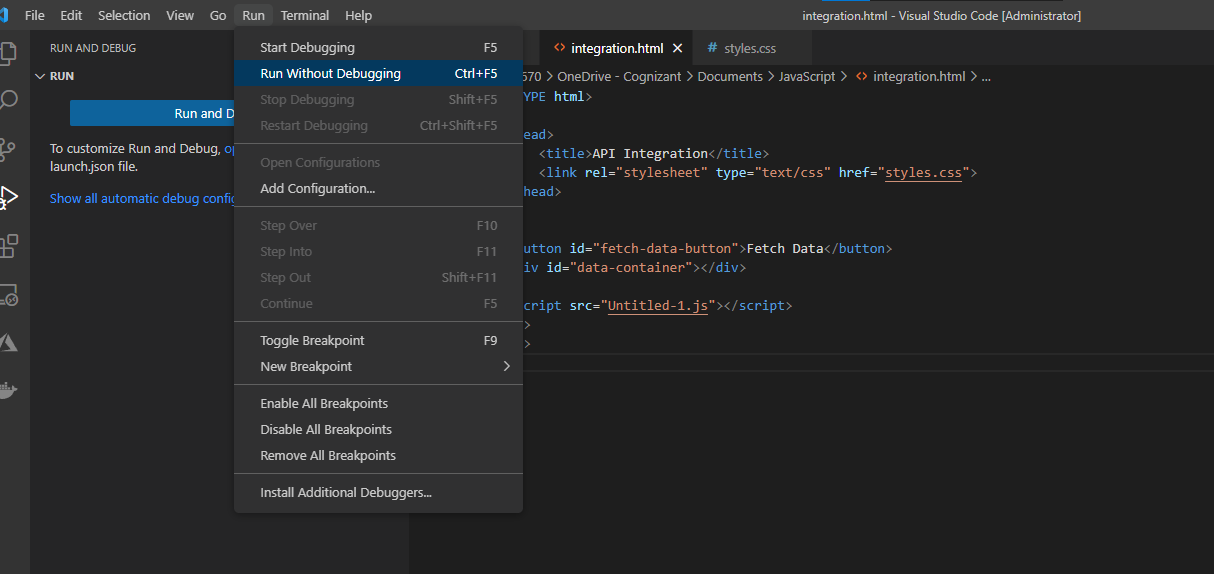This screenshot has width=1214, height=574.
Task: Open the Azure panel icon
Action: 8,342
